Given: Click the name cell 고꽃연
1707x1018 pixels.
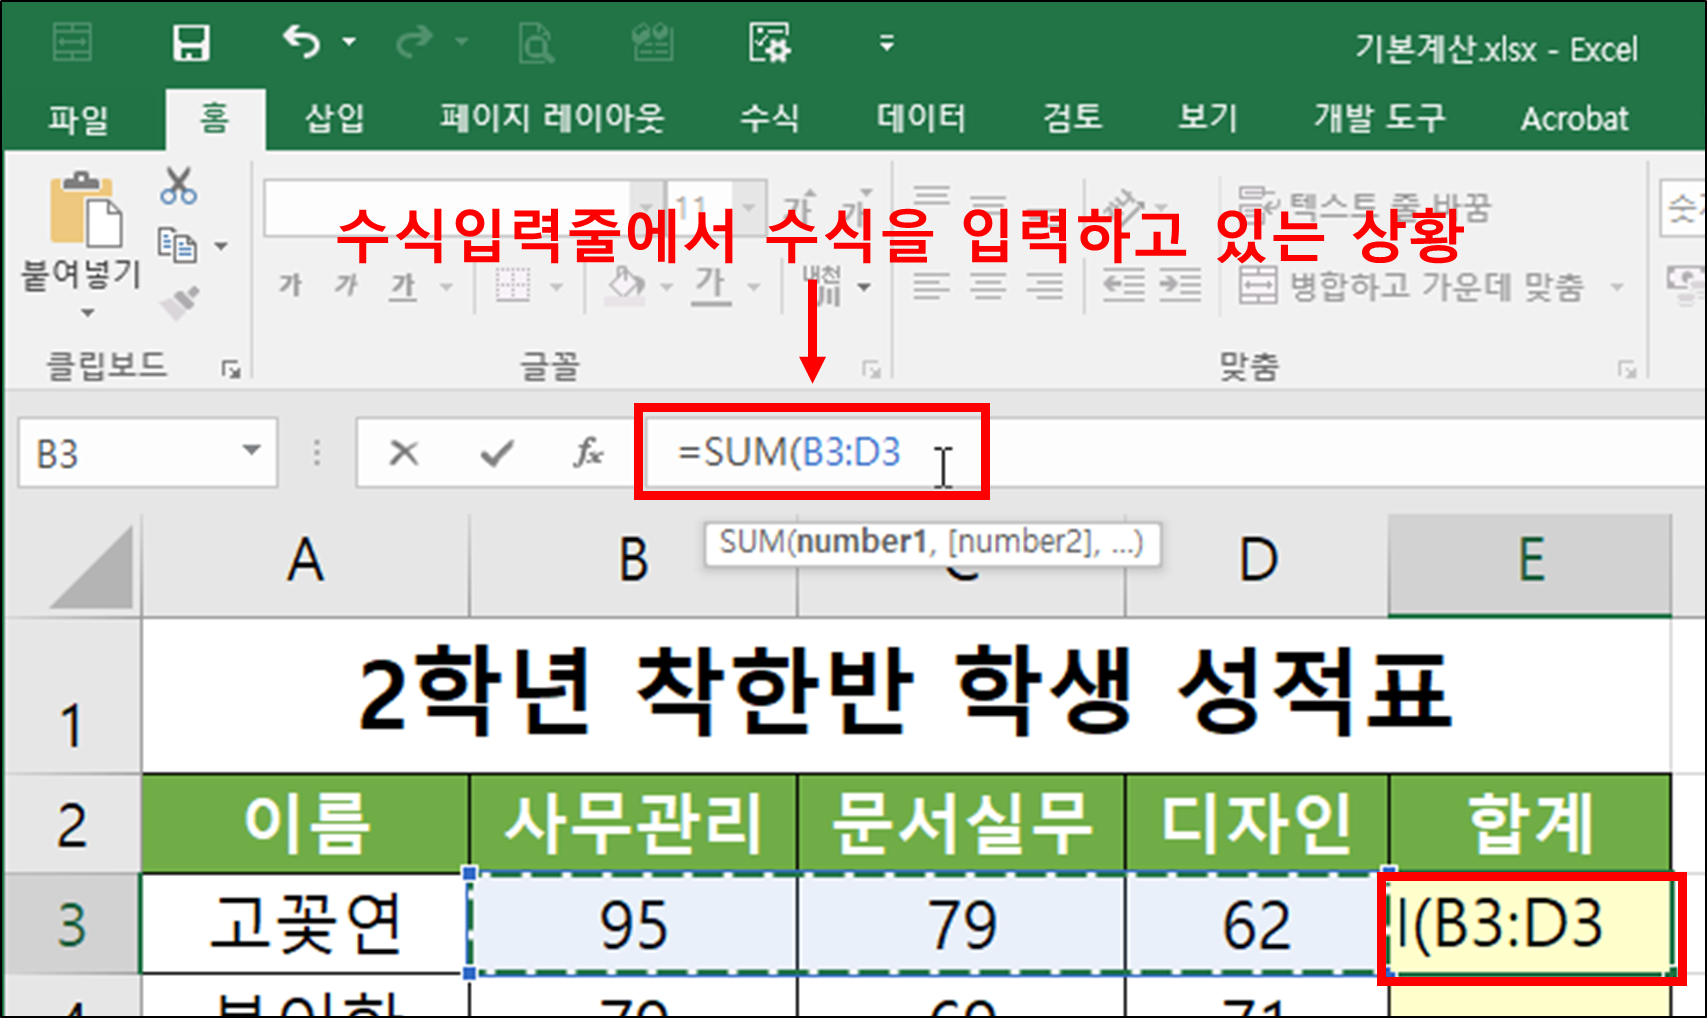Looking at the screenshot, I should click(306, 924).
